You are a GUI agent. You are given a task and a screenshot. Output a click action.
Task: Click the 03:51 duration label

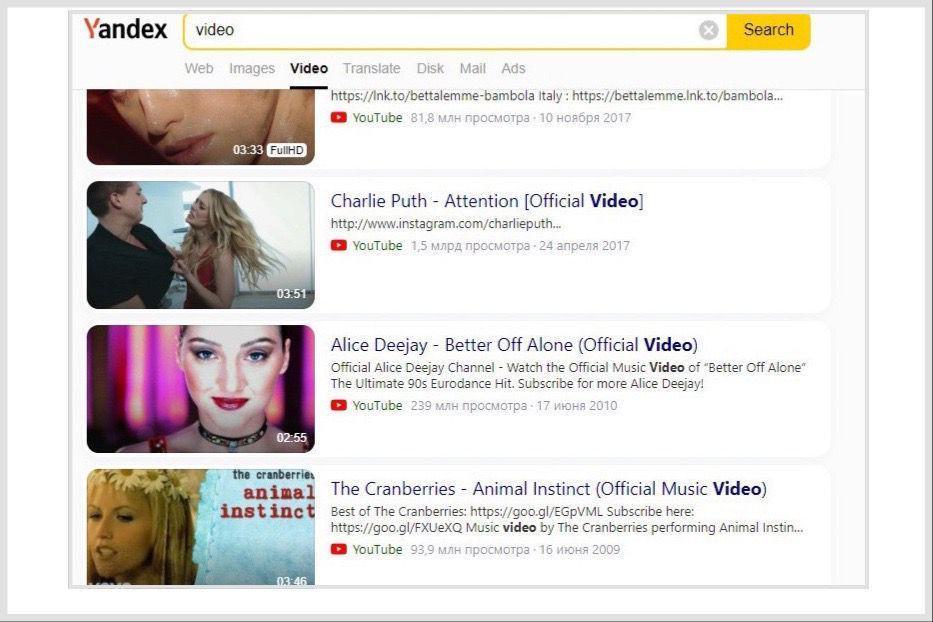[x=292, y=293]
